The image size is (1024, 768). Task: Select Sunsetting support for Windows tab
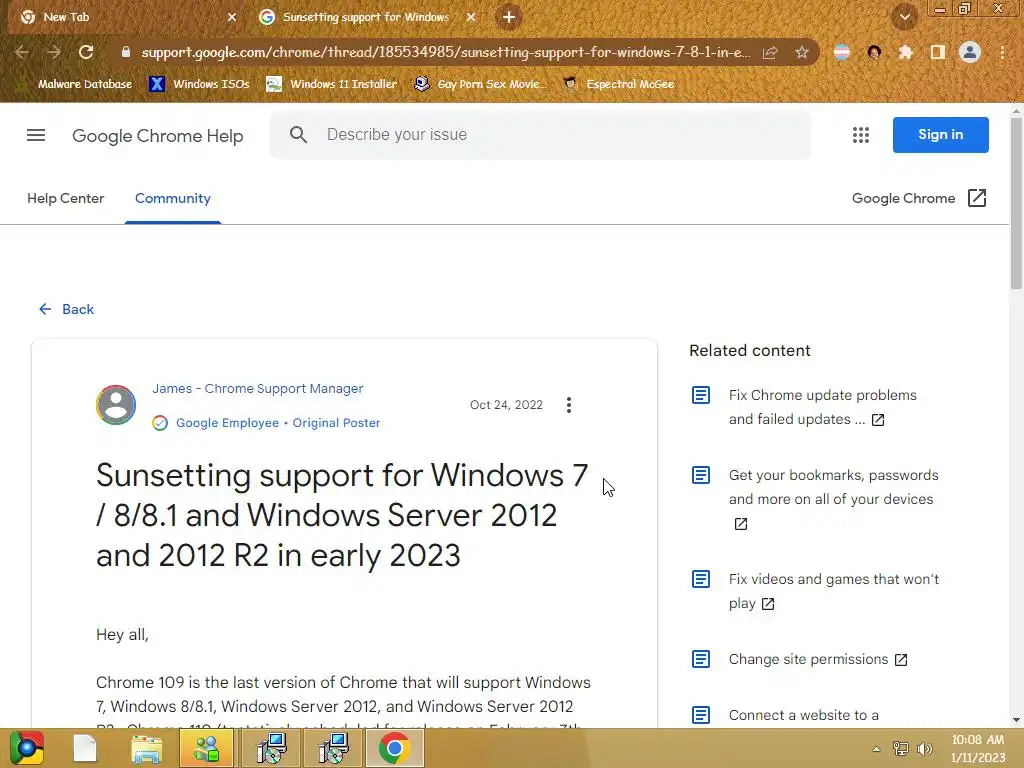pos(366,17)
